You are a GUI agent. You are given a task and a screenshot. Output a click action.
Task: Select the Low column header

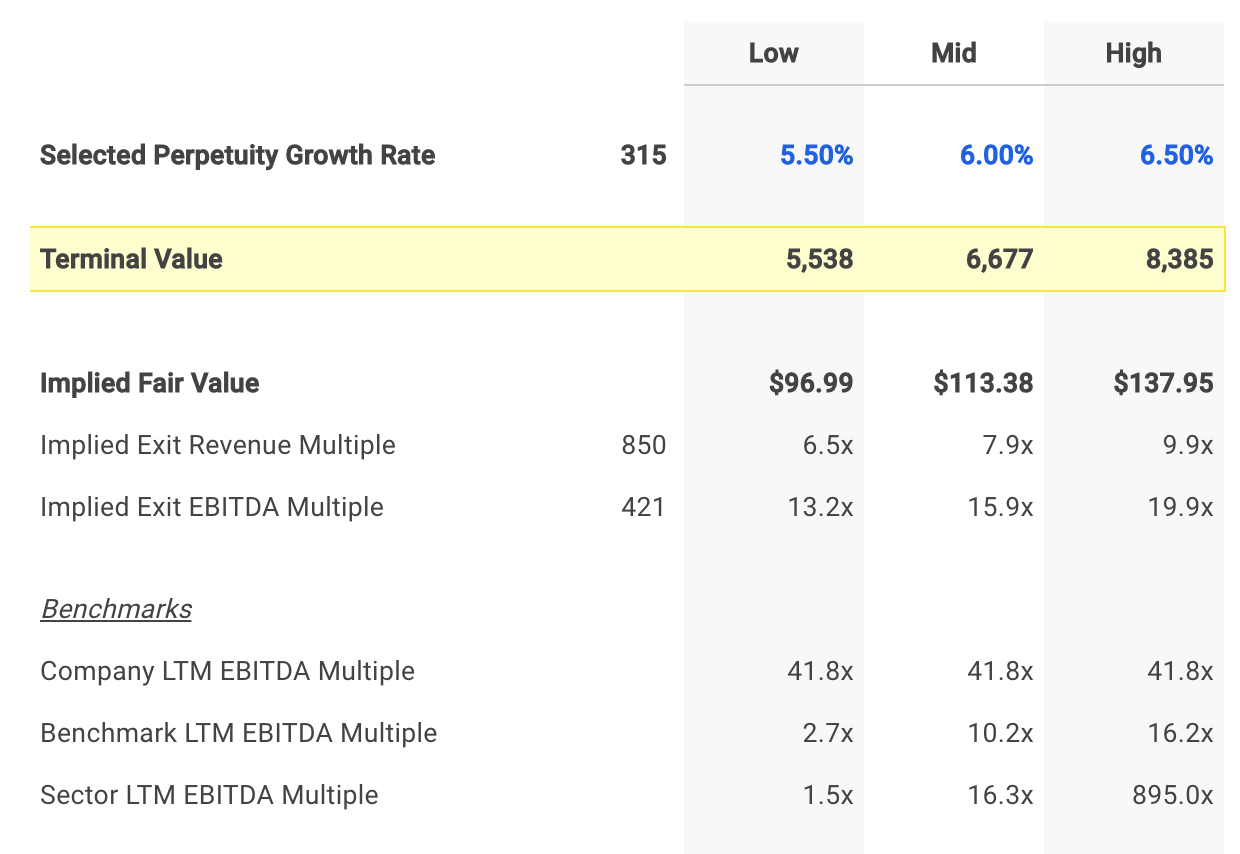[773, 53]
